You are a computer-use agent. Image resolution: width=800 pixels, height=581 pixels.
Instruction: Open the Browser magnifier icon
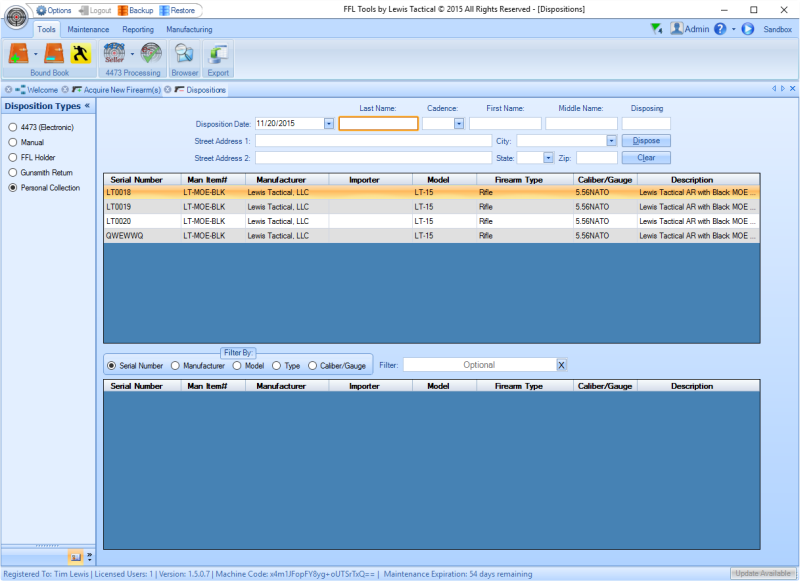pos(184,54)
